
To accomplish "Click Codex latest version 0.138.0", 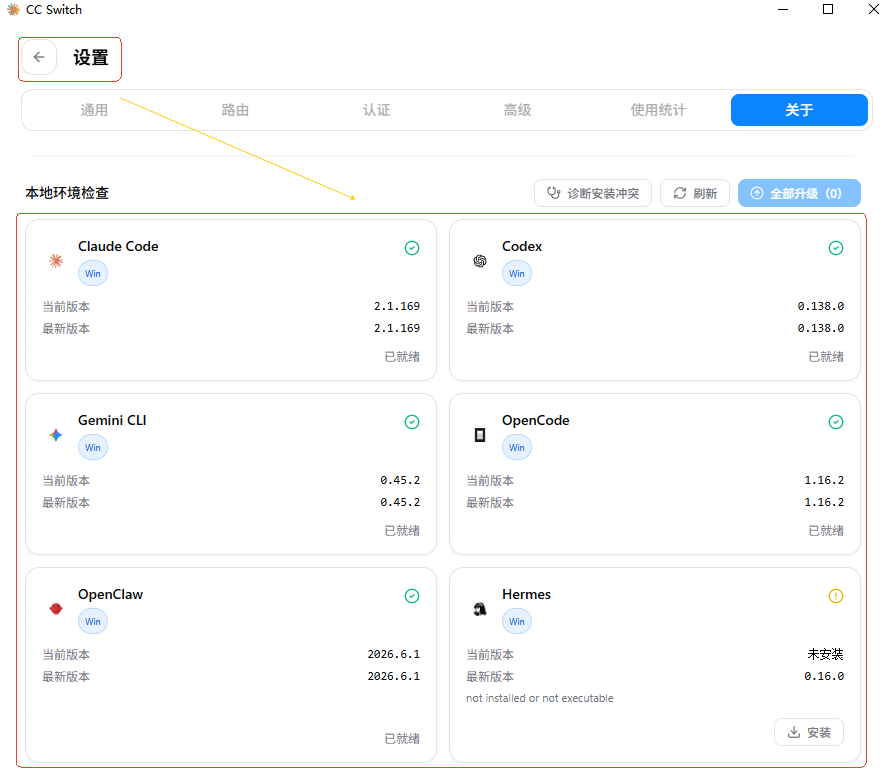I will point(821,328).
